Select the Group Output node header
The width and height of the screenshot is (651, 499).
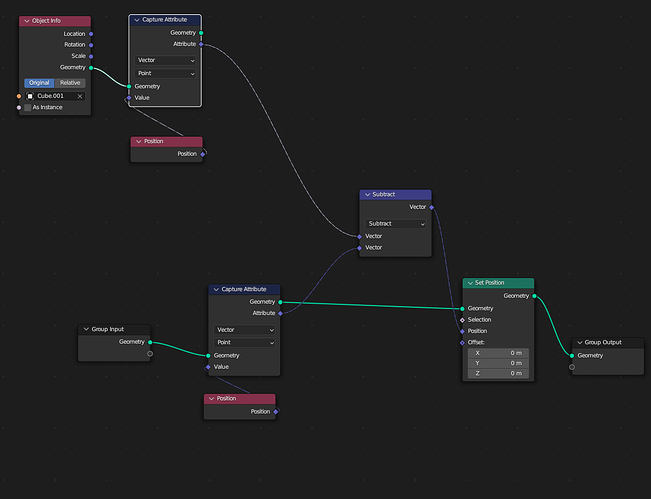(x=608, y=342)
